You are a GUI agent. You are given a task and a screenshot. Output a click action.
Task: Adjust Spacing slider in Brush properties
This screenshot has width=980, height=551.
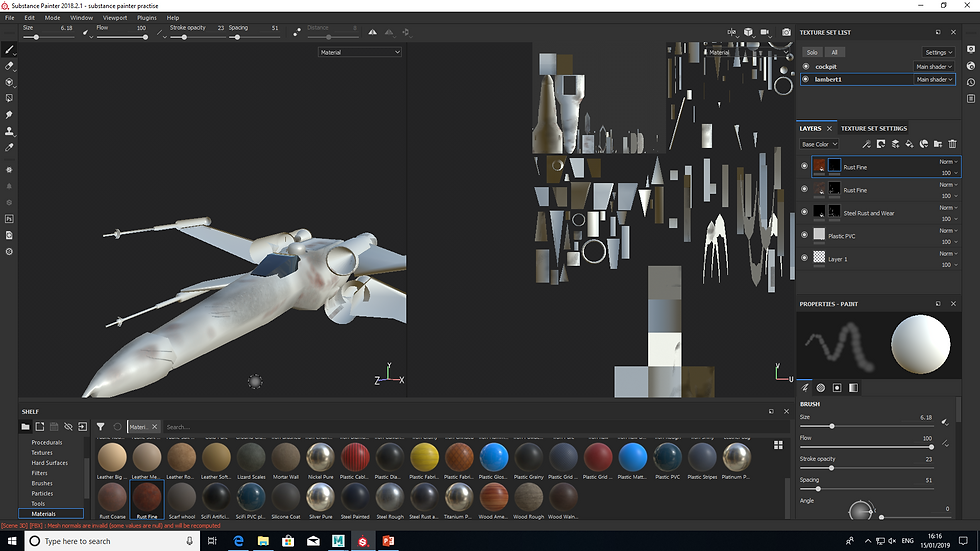coord(866,489)
